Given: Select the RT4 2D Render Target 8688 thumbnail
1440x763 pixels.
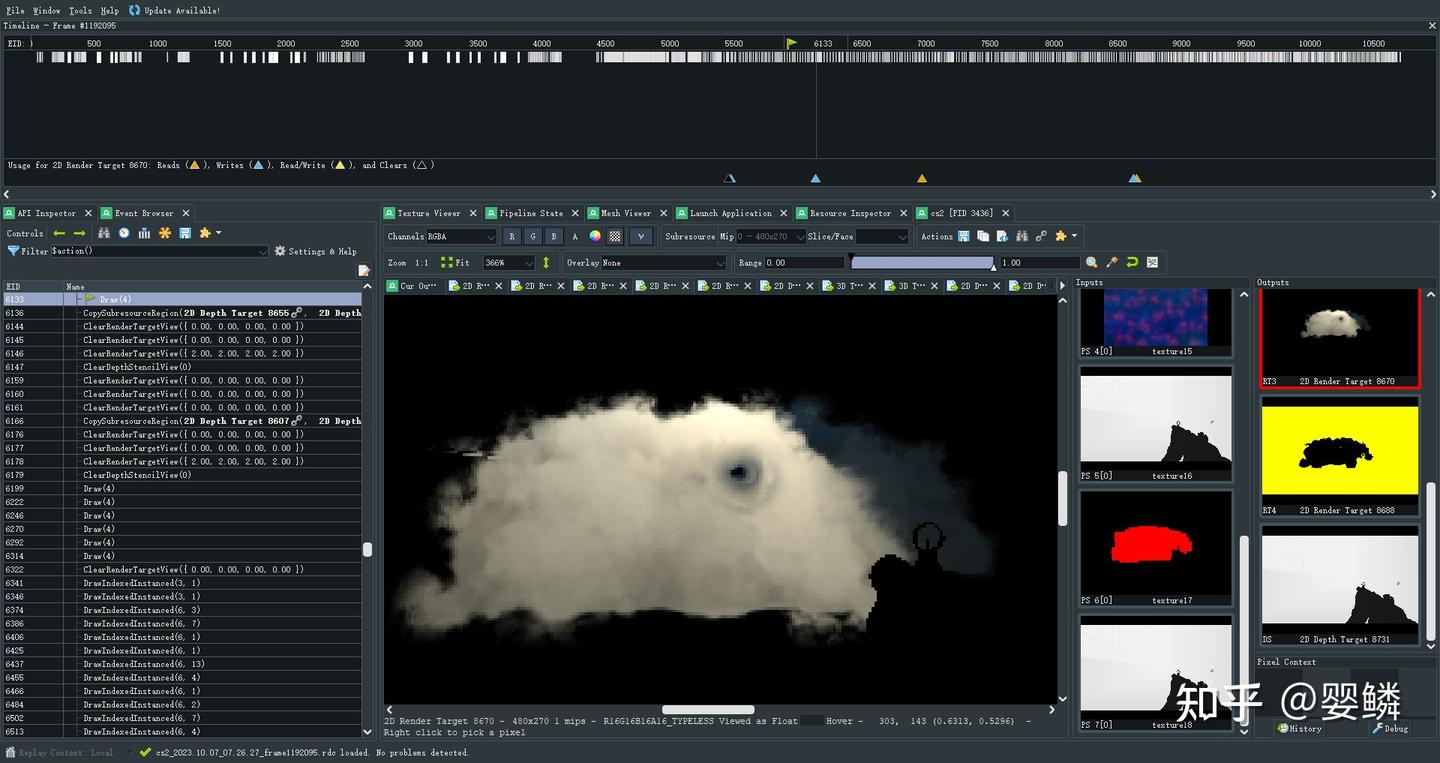Looking at the screenshot, I should (1340, 456).
